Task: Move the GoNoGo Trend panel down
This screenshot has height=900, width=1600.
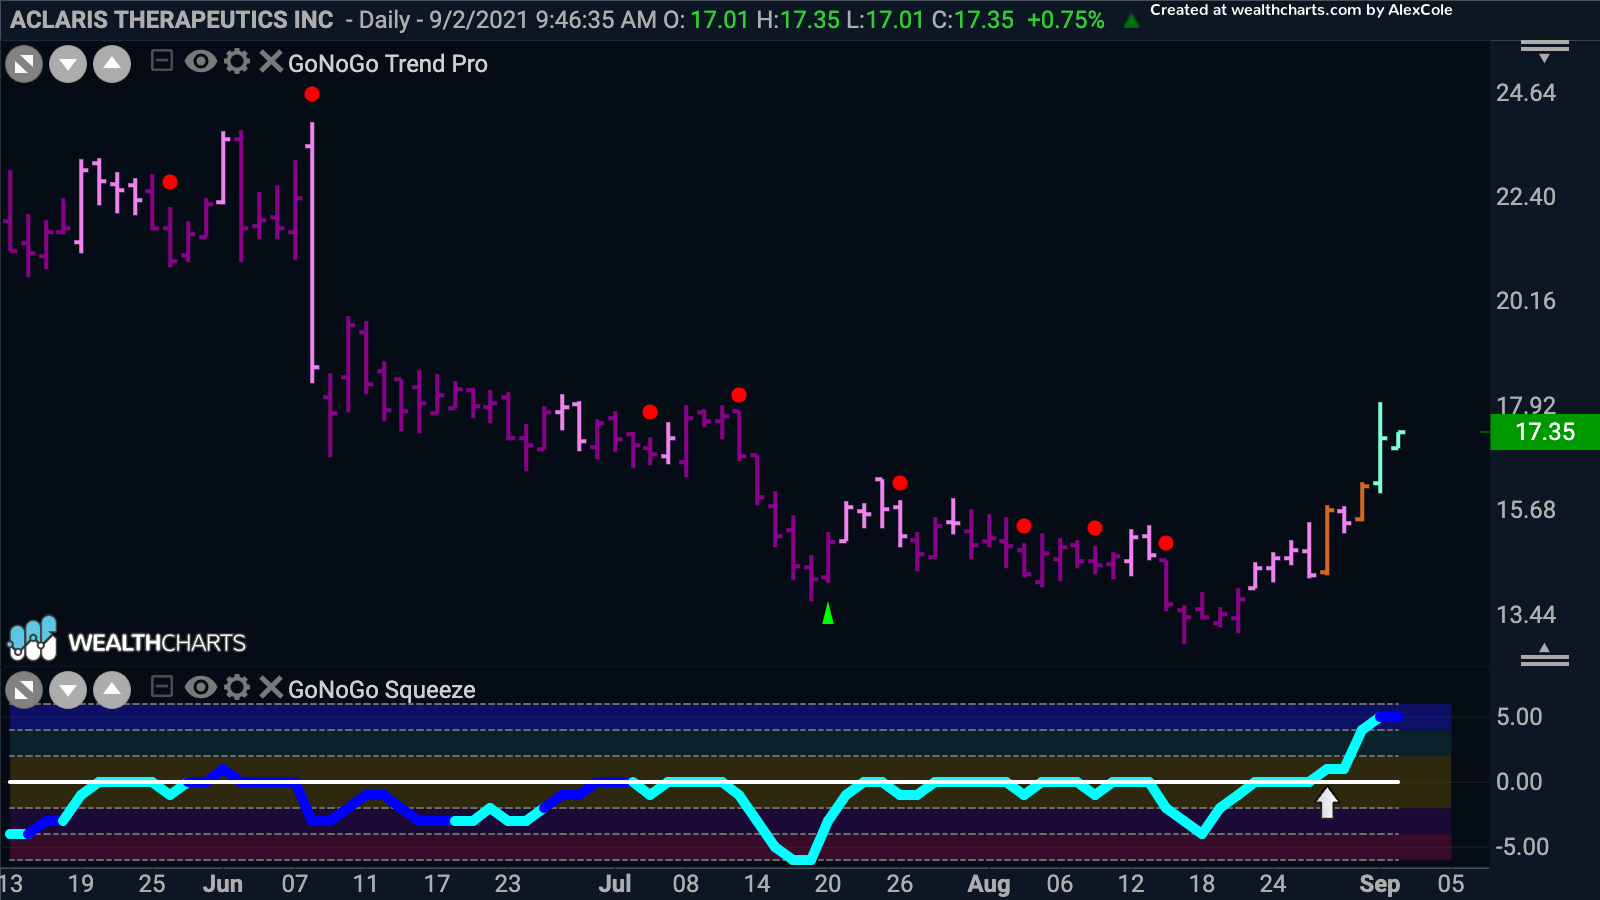Action: click(68, 66)
